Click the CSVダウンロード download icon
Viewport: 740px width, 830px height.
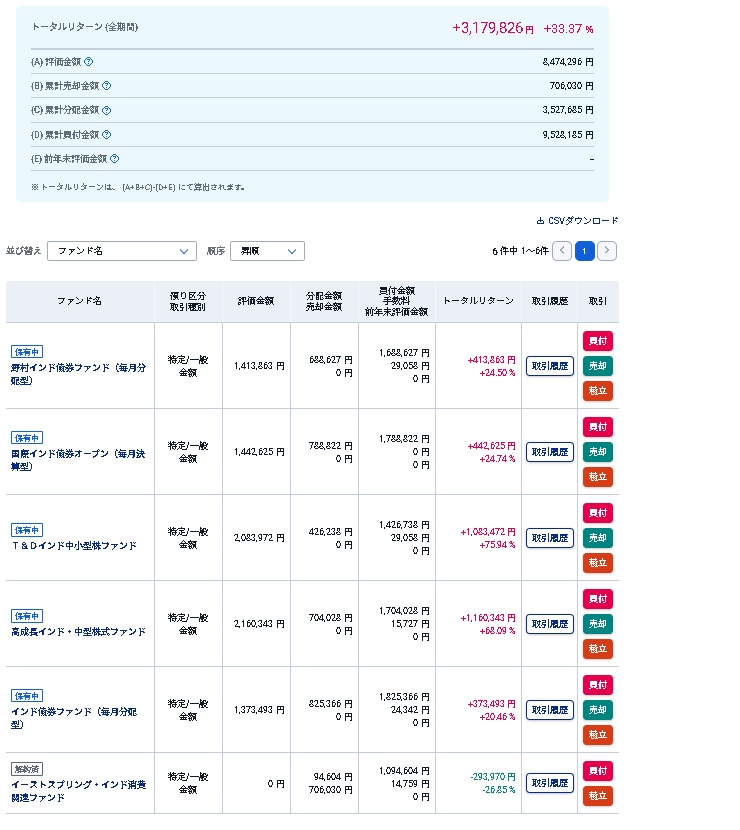coord(541,221)
